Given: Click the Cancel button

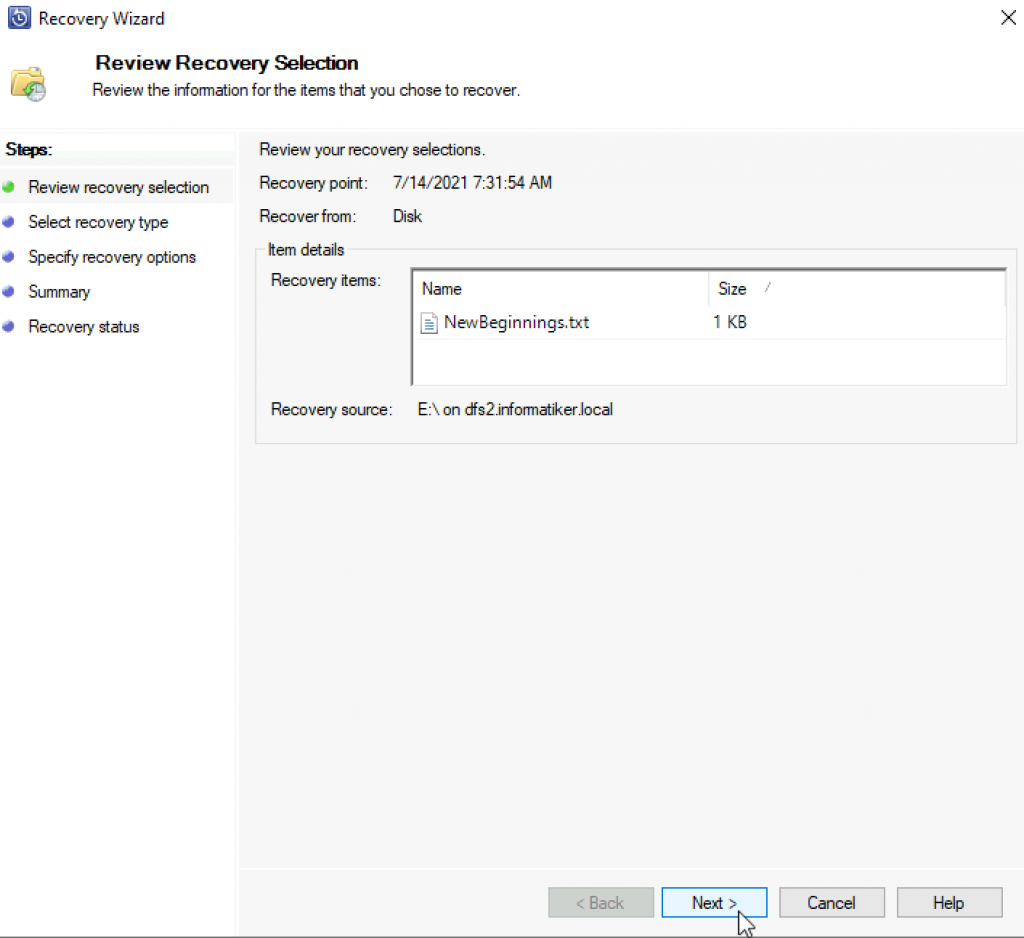Looking at the screenshot, I should [x=831, y=902].
